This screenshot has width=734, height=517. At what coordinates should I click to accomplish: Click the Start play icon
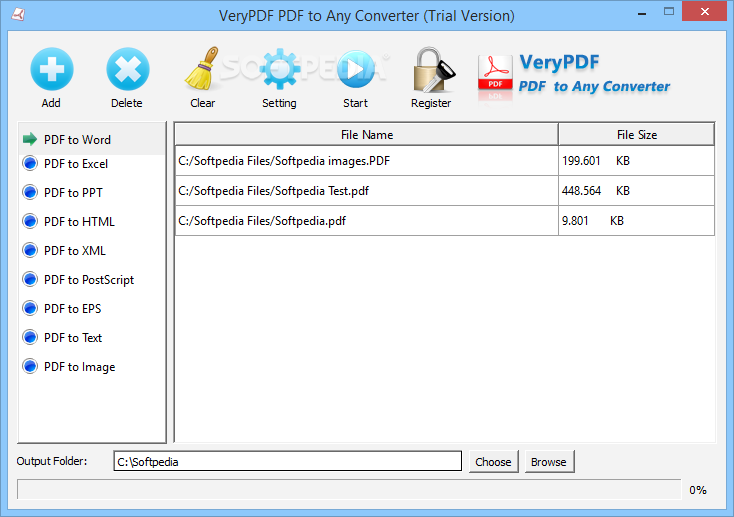click(355, 69)
